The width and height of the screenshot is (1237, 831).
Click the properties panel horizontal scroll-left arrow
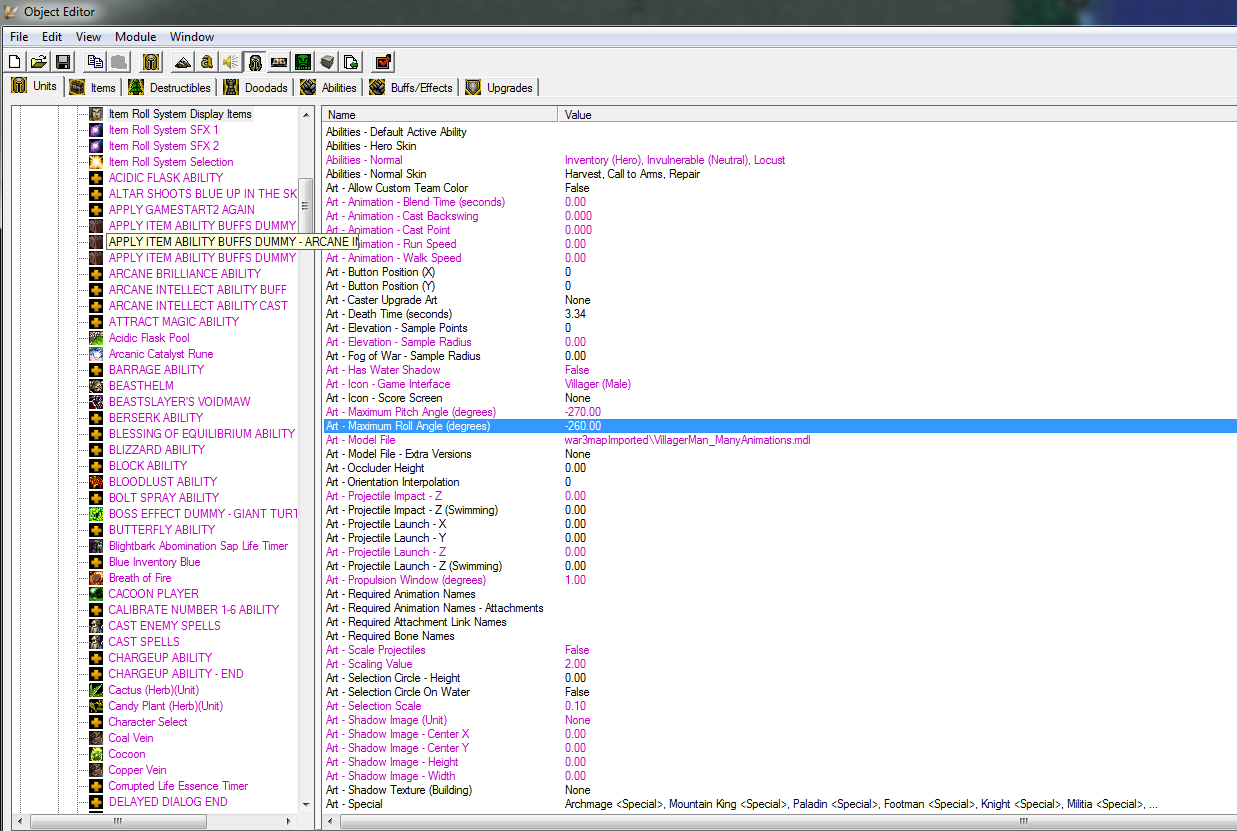(x=333, y=822)
